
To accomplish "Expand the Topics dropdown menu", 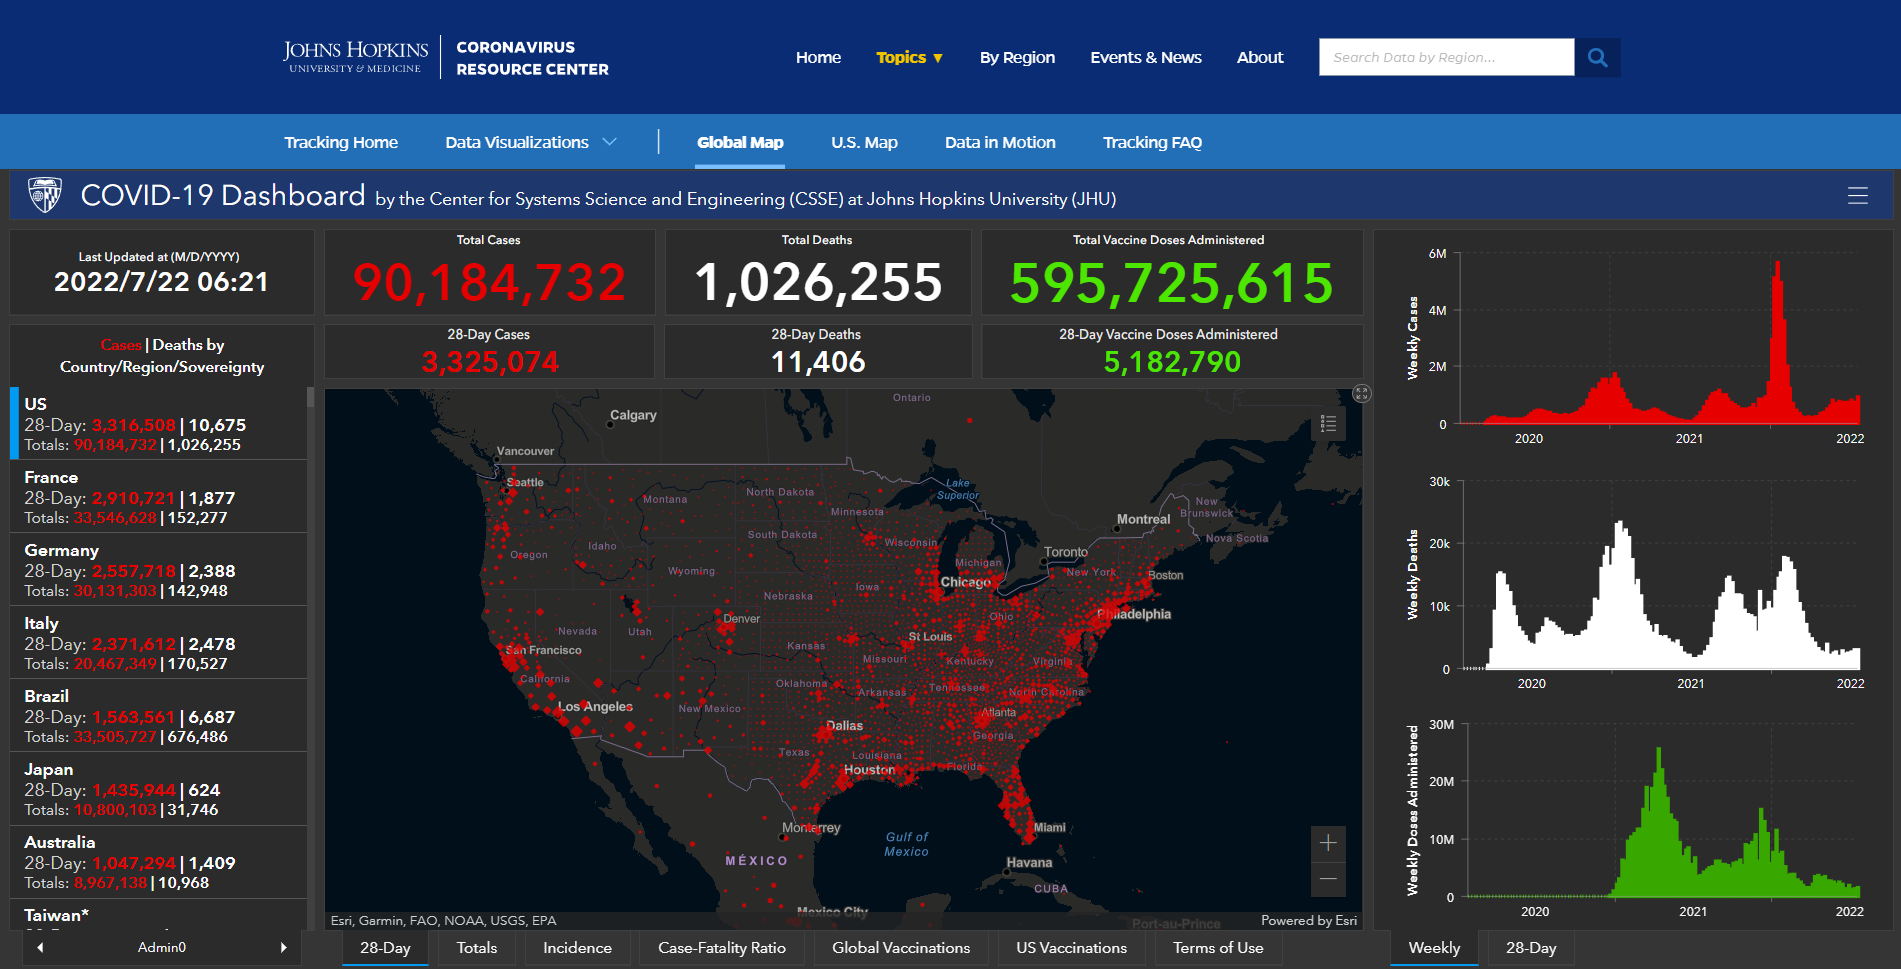I will [x=909, y=58].
